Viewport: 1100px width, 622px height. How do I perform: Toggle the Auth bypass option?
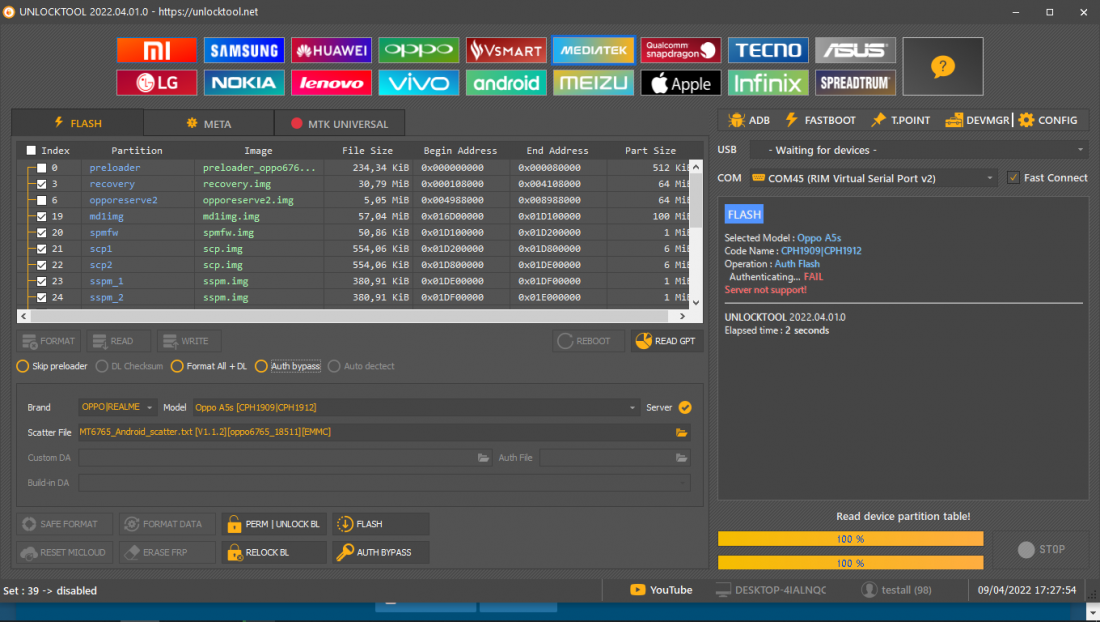pyautogui.click(x=261, y=366)
